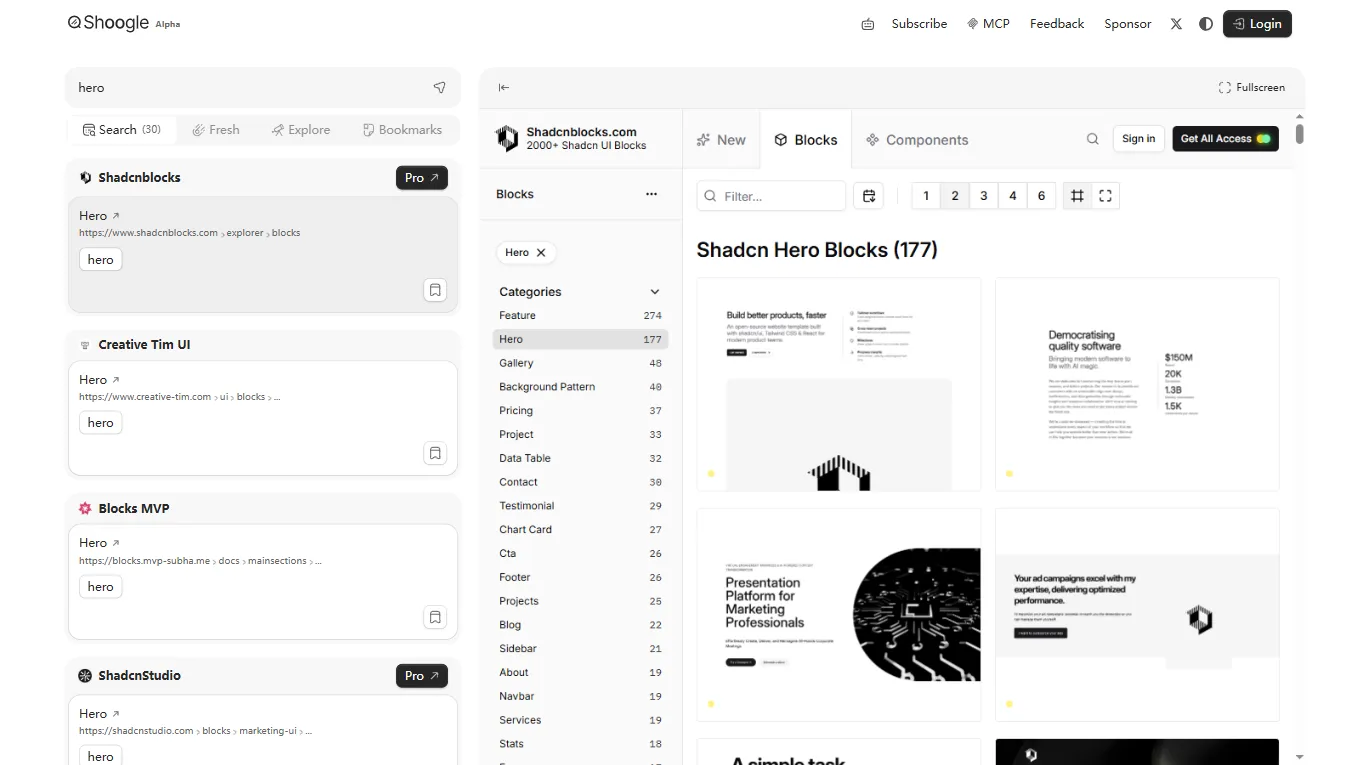Open the Blocks three-dots options menu
Screen dimensions: 1360x765
(x=652, y=194)
